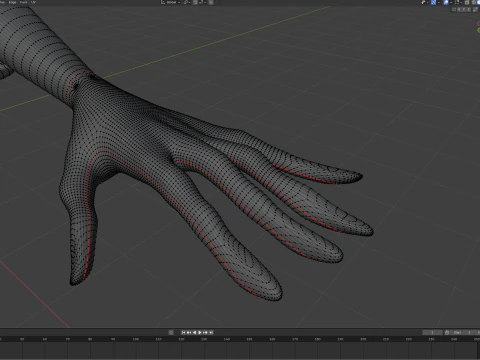
Task: Open the Edge menu in the viewport header
Action: point(12,2)
